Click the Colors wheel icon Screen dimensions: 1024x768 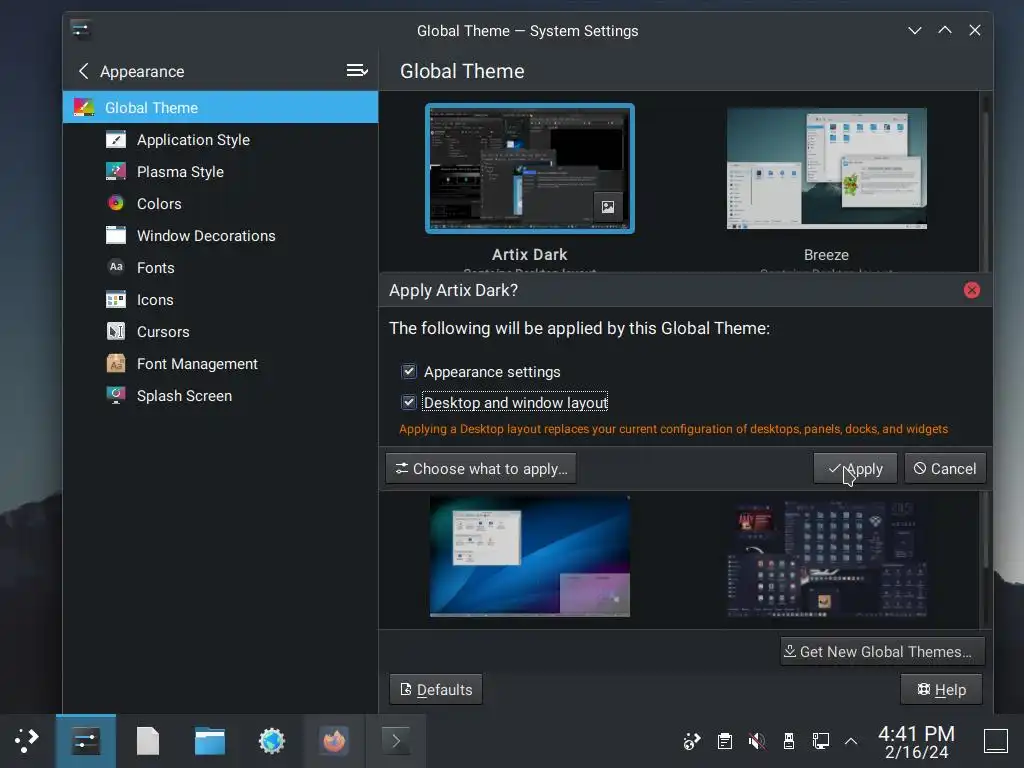(116, 203)
